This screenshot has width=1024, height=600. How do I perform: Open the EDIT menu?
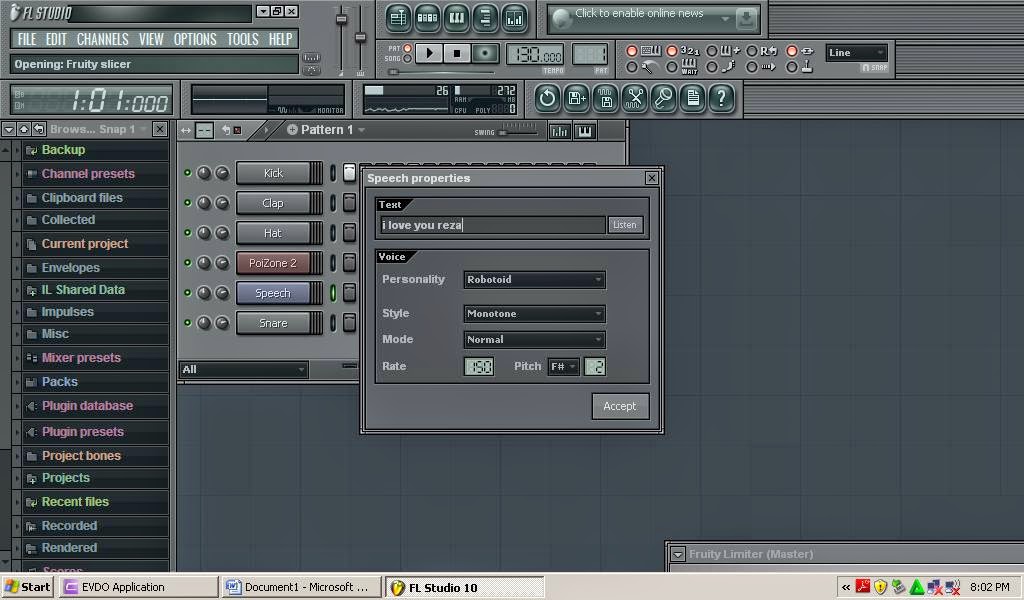pos(56,39)
